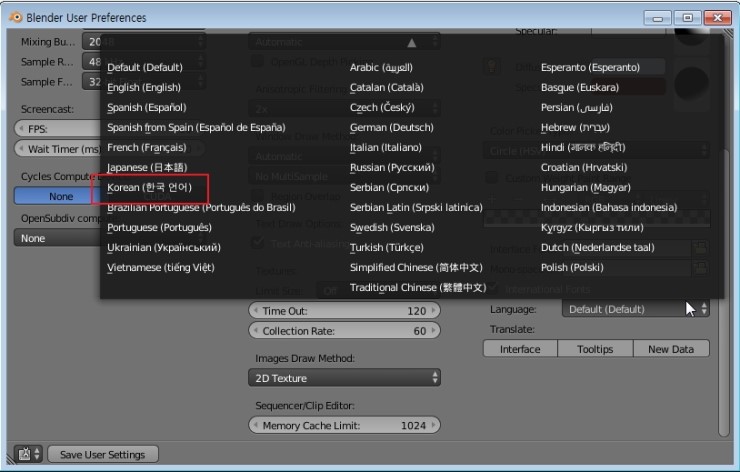The width and height of the screenshot is (740, 472).
Task: Choose Serbian Latin language
Action: click(x=416, y=208)
